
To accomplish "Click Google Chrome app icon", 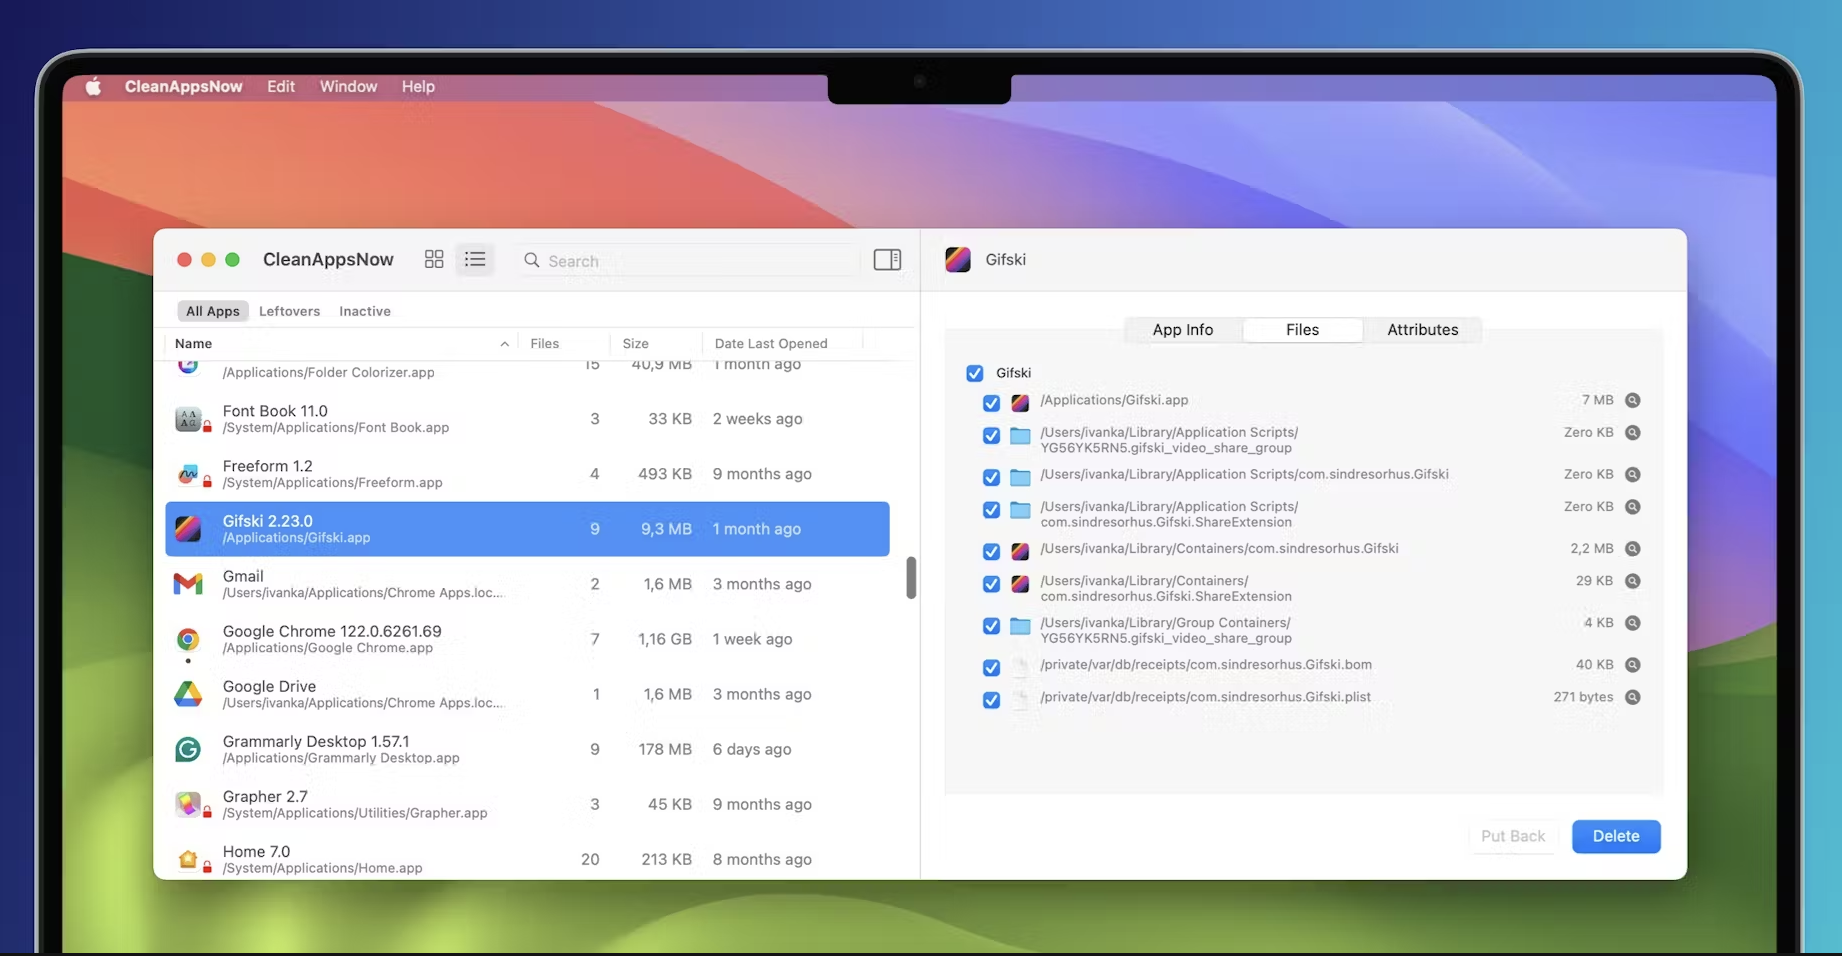I will (188, 639).
